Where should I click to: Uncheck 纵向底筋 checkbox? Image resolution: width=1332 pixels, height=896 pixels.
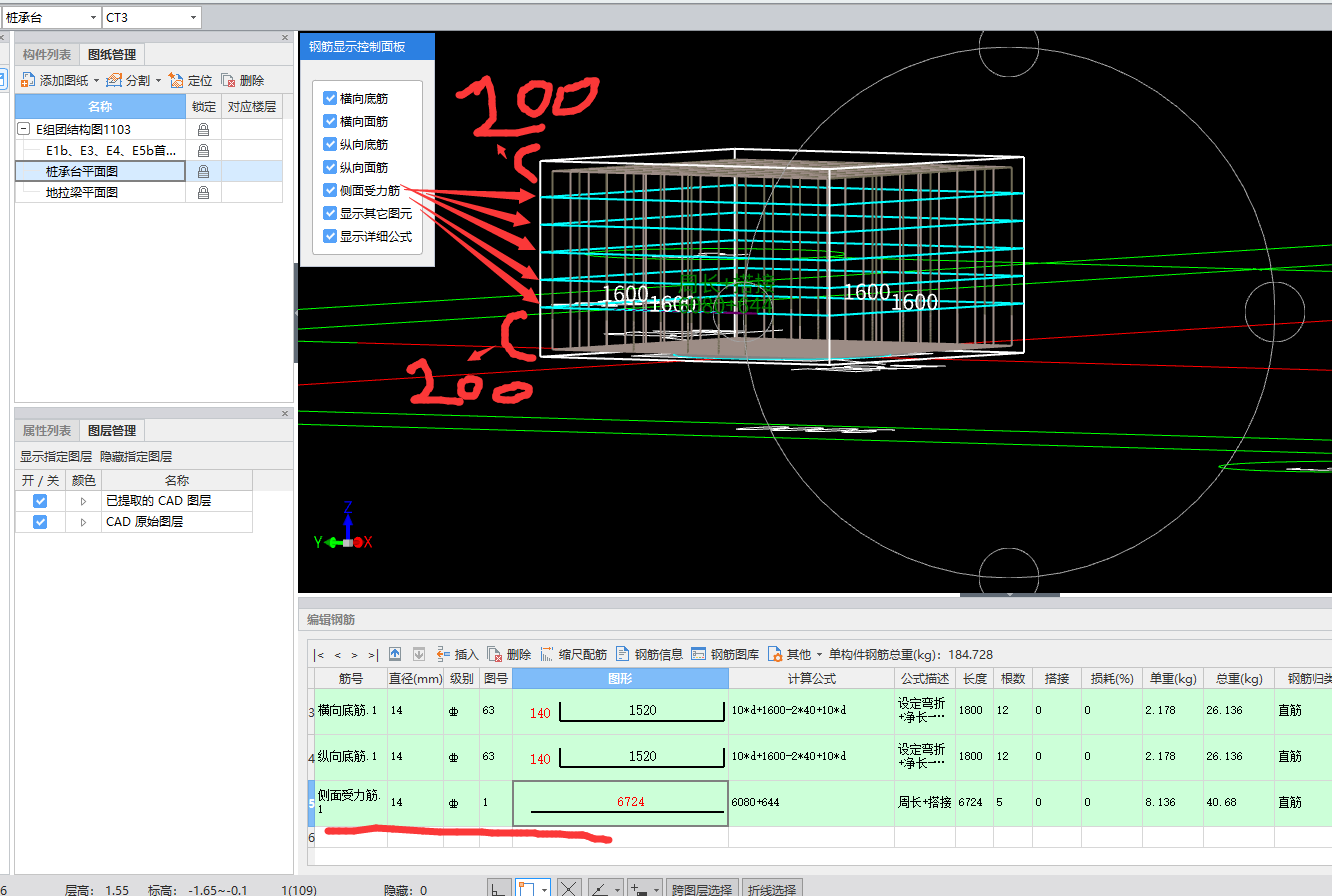click(x=330, y=144)
